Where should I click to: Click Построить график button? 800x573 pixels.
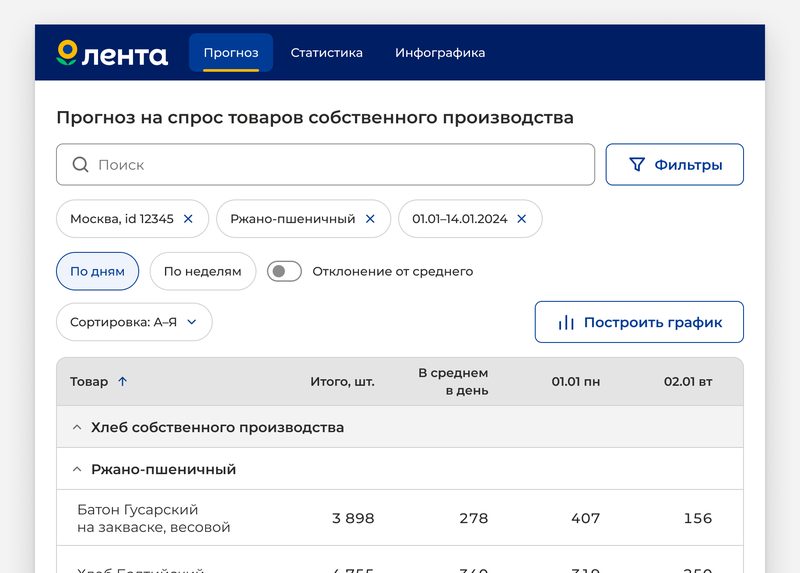tap(639, 322)
